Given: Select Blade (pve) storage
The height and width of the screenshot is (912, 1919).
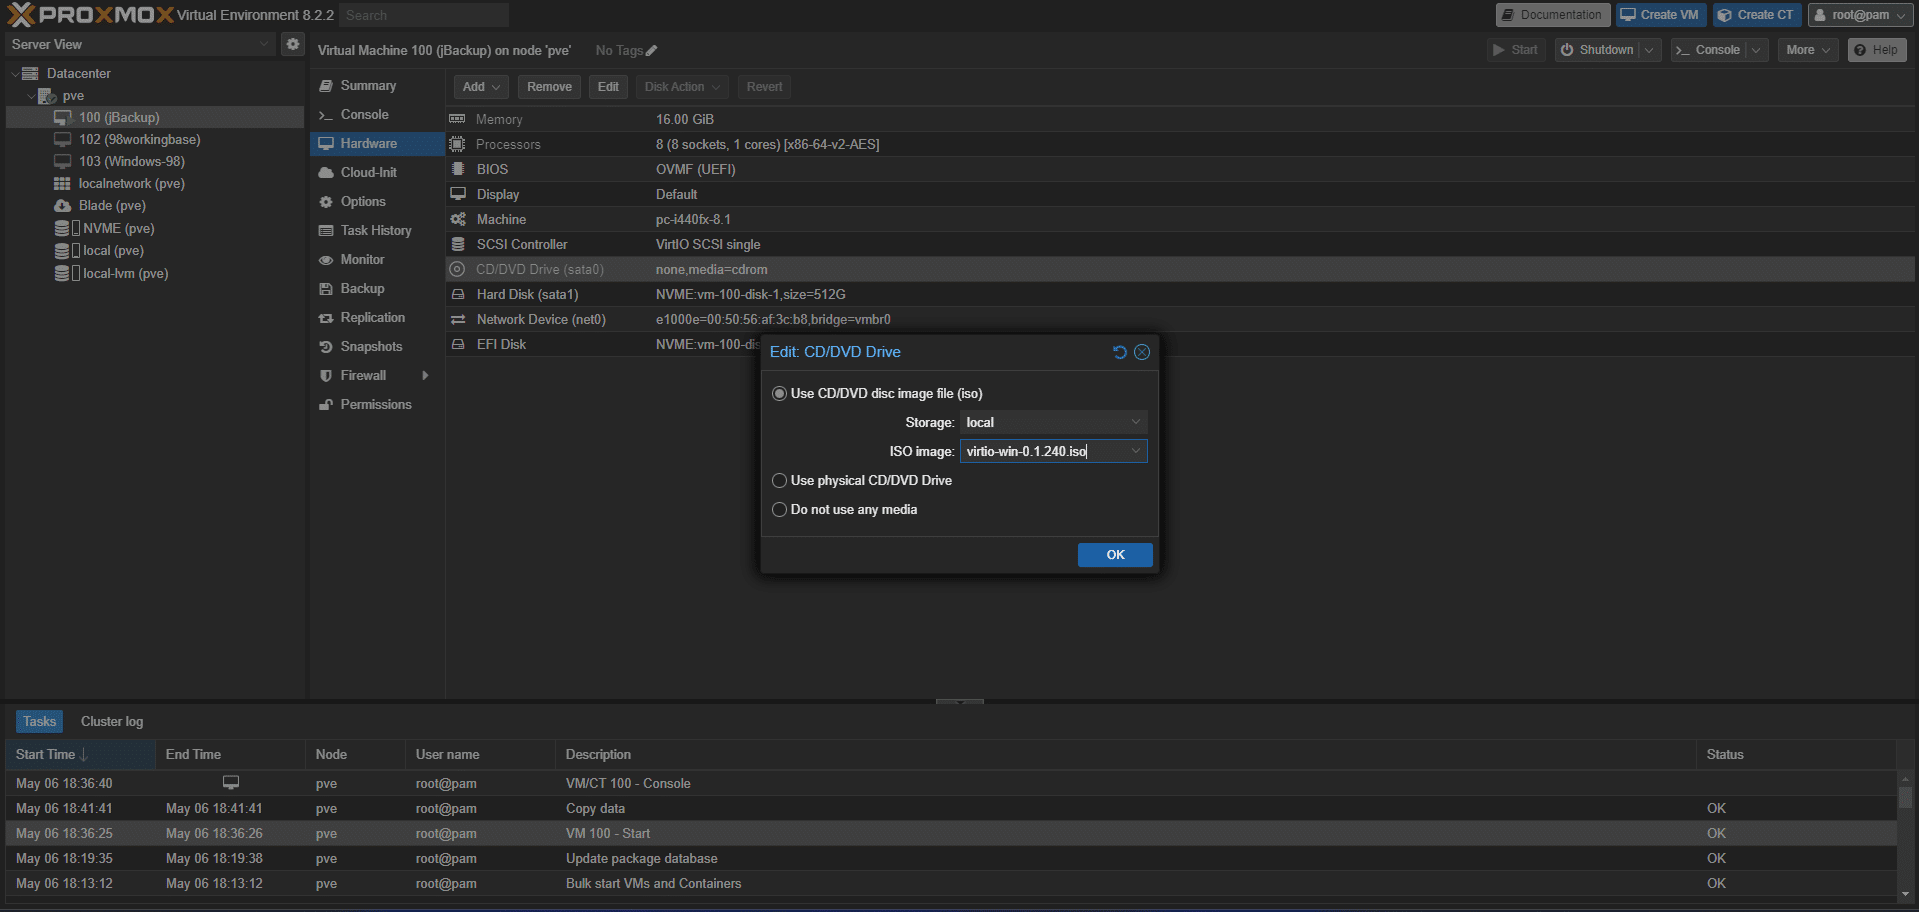Looking at the screenshot, I should tap(112, 205).
